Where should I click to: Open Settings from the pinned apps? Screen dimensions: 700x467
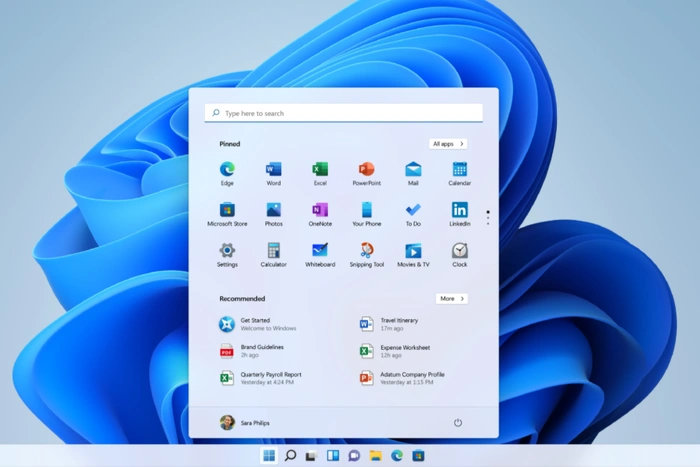pos(227,255)
